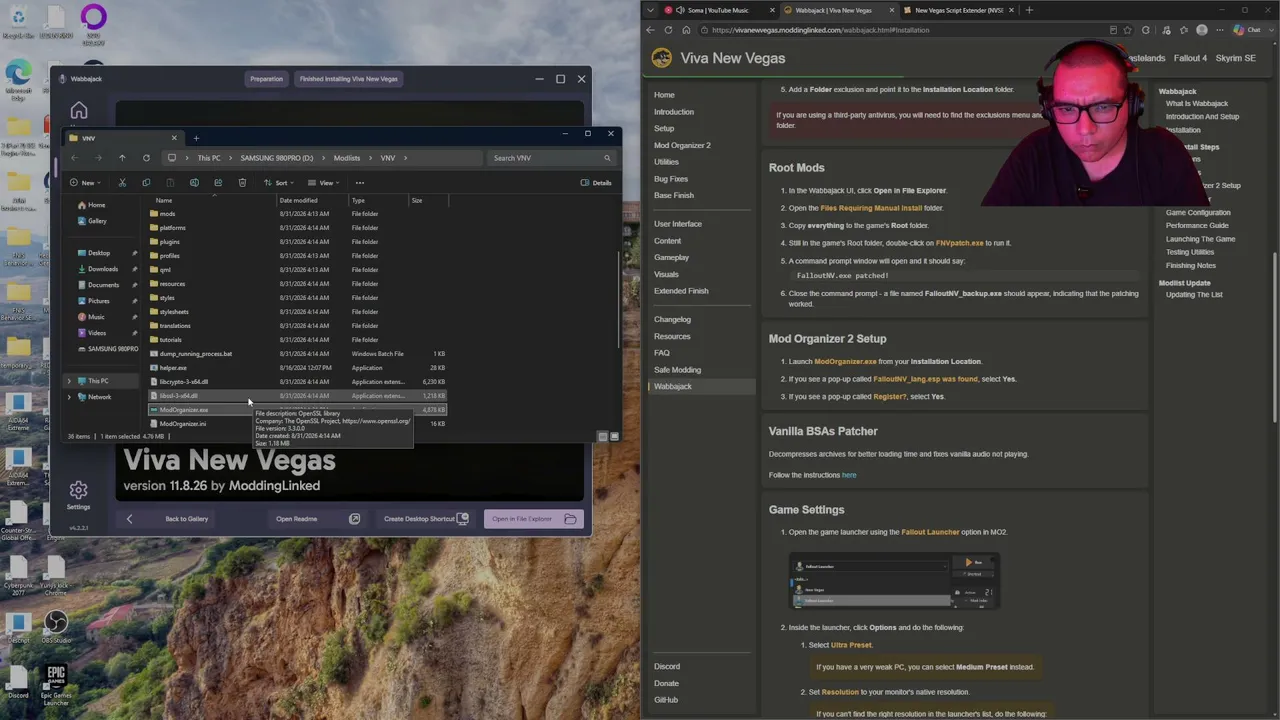Expand breadcrumb chevron after VNV

(x=405, y=158)
